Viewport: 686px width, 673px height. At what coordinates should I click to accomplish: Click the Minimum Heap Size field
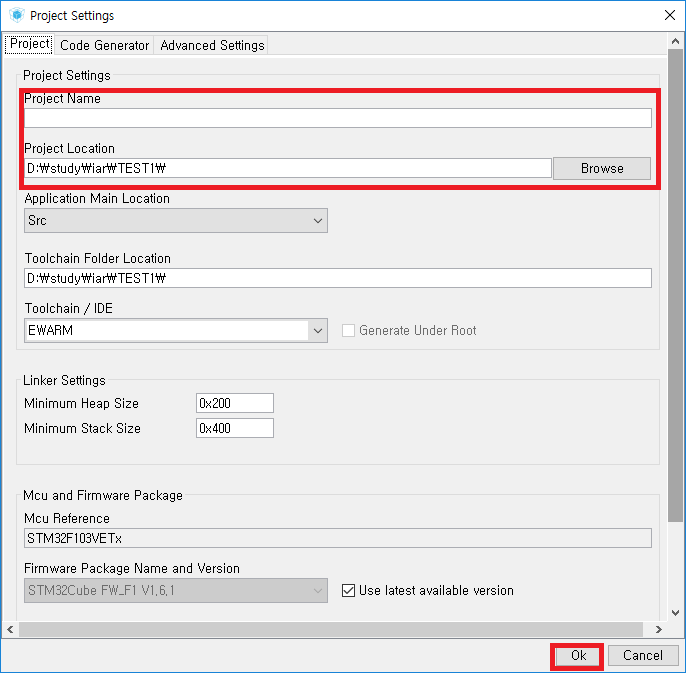235,403
